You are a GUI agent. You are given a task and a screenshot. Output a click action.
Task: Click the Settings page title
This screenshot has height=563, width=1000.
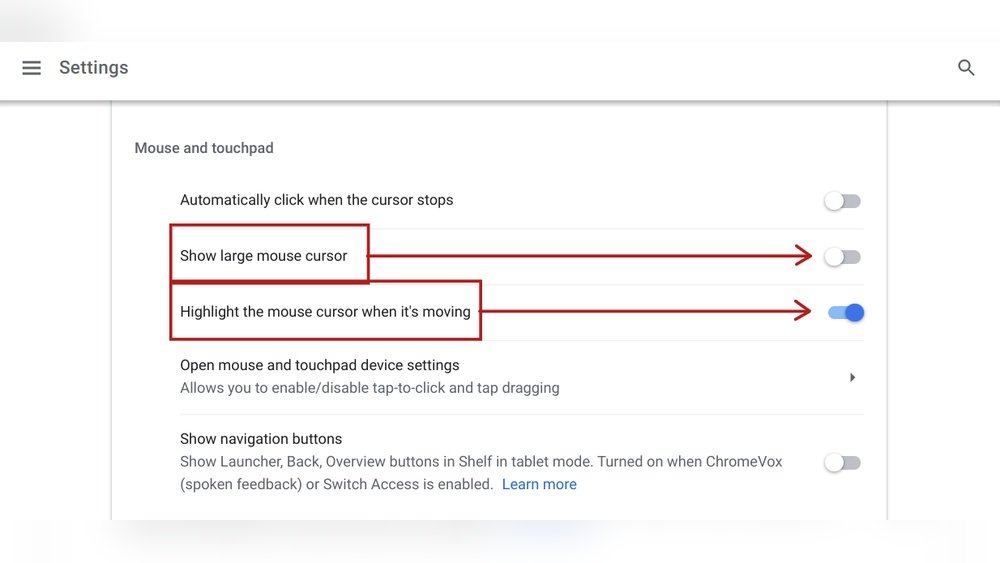94,68
